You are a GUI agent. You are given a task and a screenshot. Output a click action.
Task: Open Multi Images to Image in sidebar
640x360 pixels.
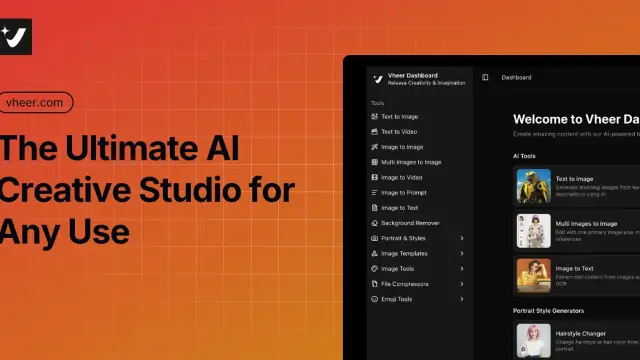(411, 162)
